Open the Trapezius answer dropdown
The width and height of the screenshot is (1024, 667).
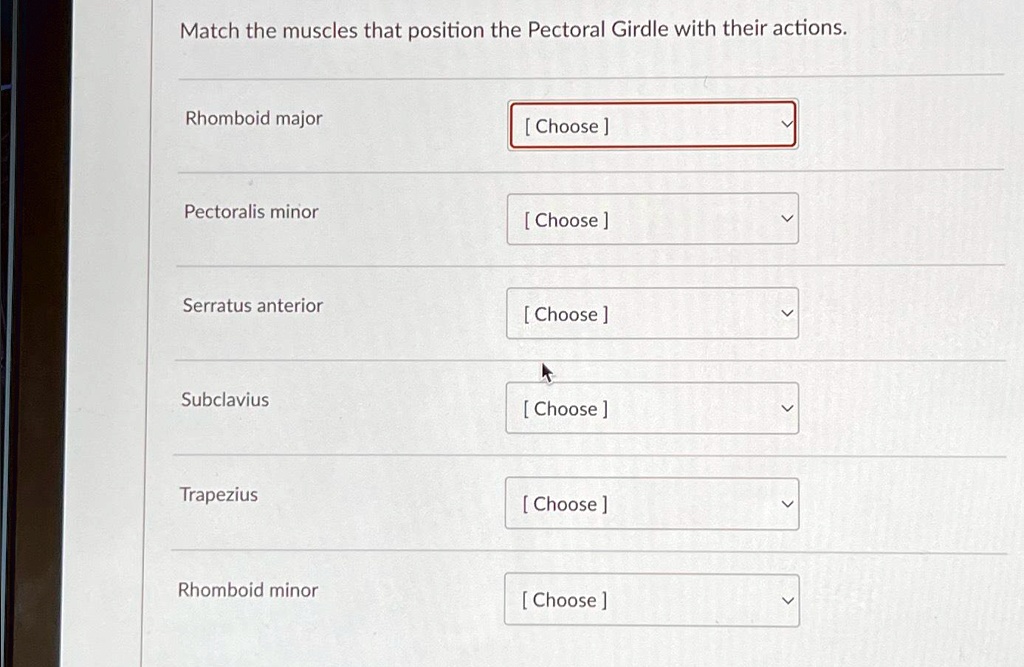652,504
